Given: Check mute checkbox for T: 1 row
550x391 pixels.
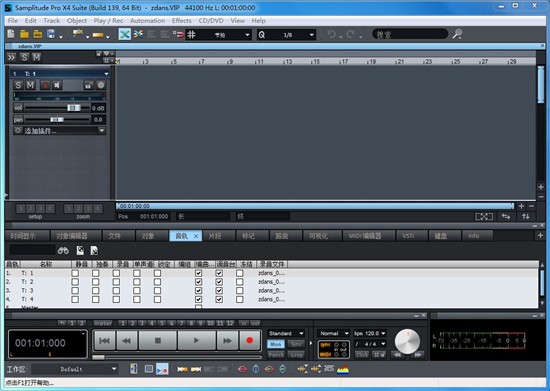Looking at the screenshot, I should coord(75,273).
